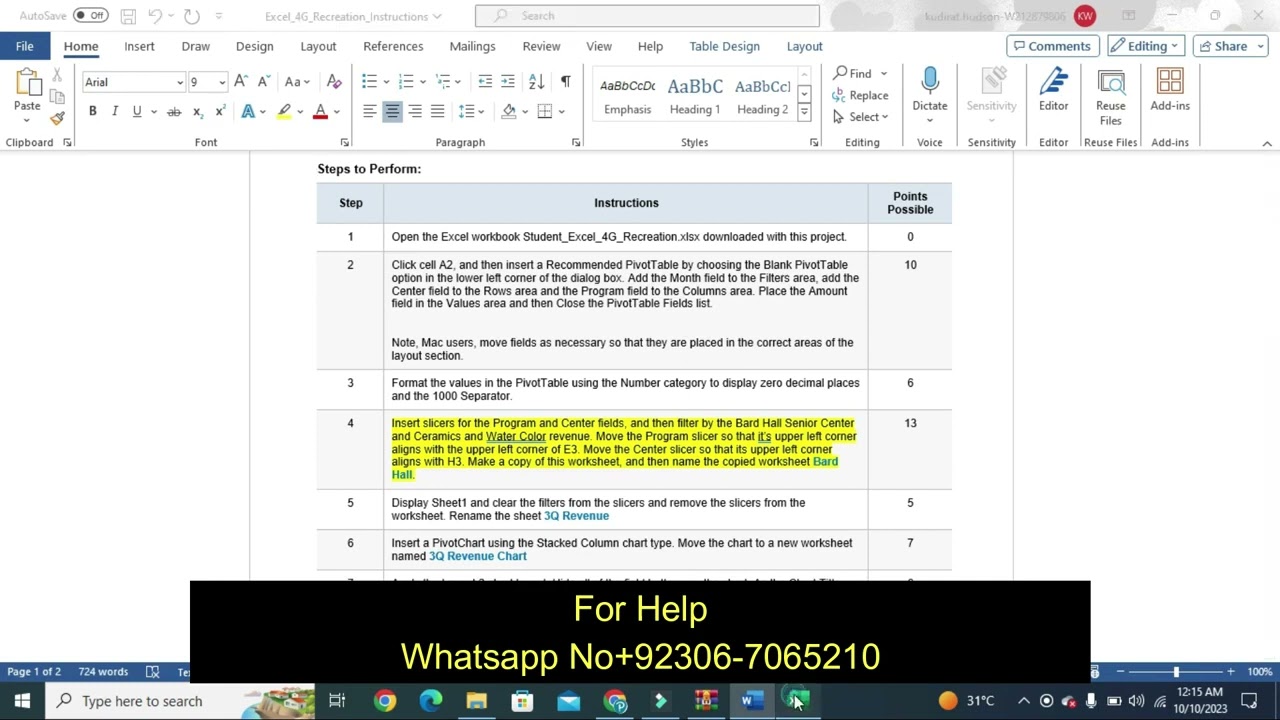Apply the Emphasis style
Viewport: 1280px width, 720px height.
(628, 97)
